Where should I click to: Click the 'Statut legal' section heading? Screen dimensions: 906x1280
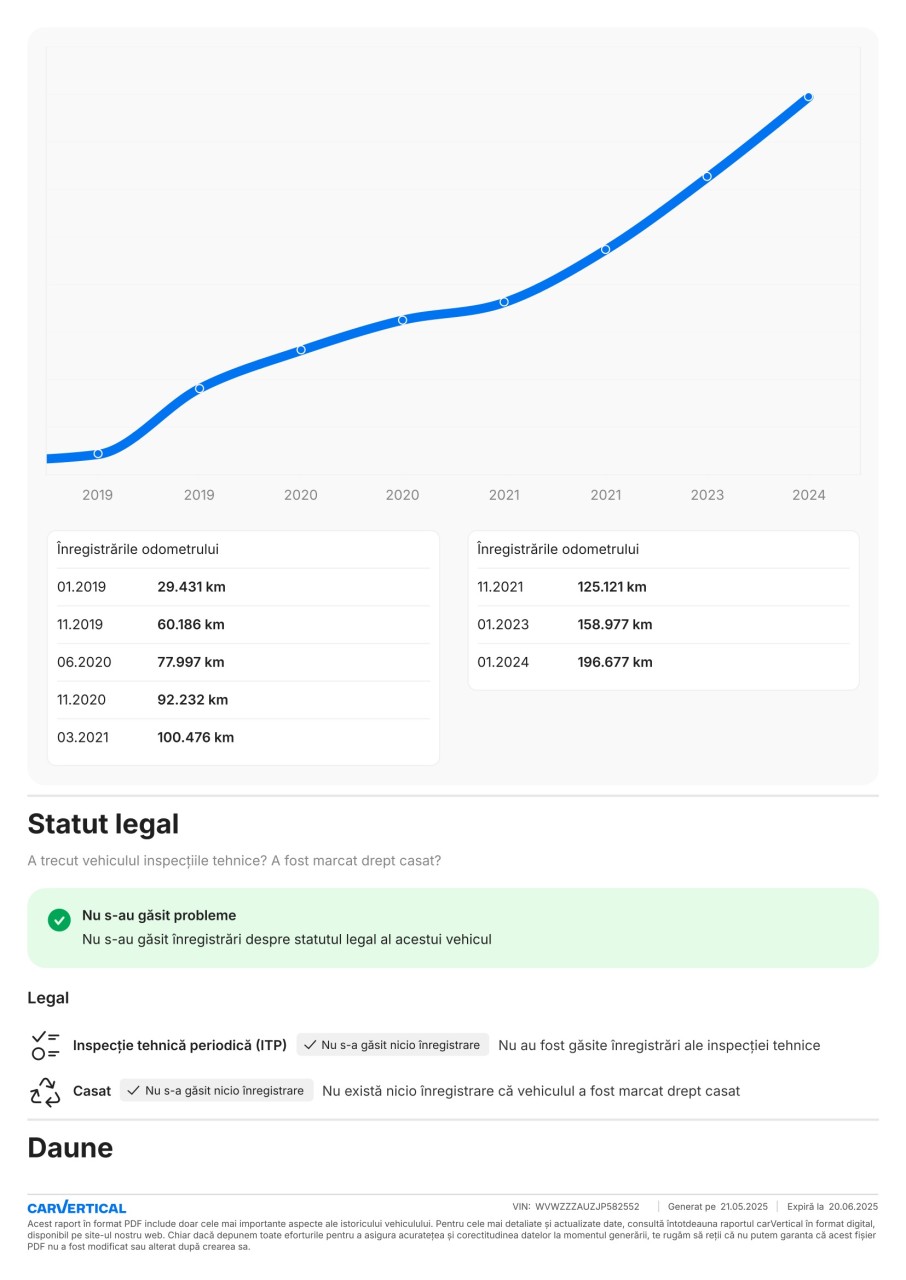(x=103, y=825)
